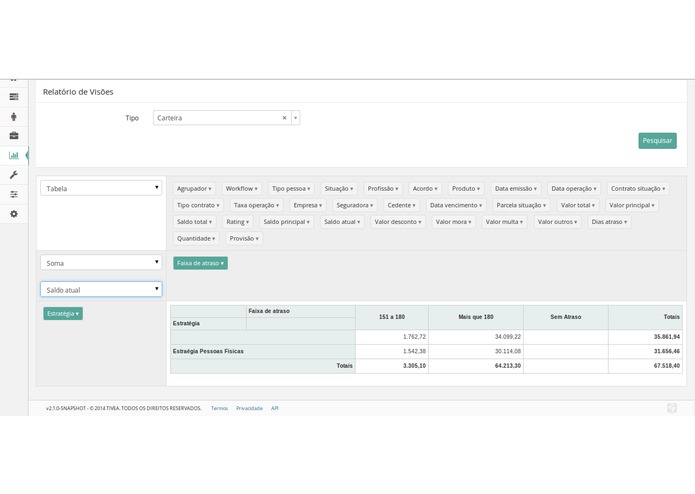Open the Valor mora attribute filter
695x494 pixels.
pyautogui.click(x=453, y=222)
